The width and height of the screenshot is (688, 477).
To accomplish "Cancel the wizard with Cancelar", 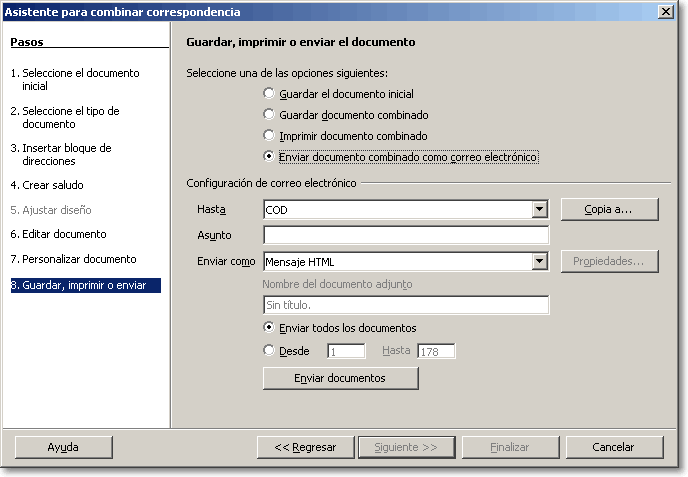I will [614, 447].
